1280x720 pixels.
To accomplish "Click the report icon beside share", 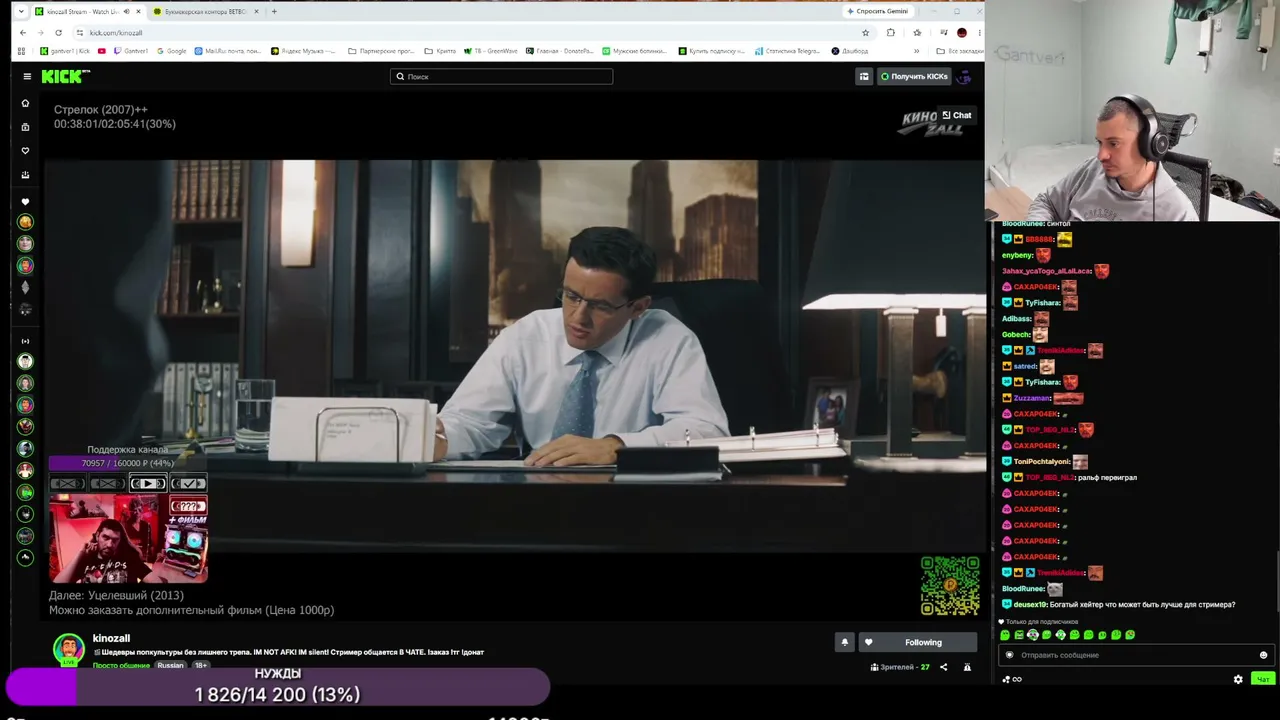I will click(967, 667).
